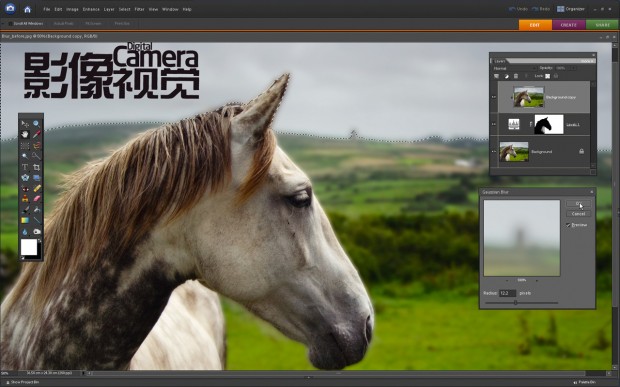Click the home icon in title bar
Screen dimensions: 620x387
point(27,9)
